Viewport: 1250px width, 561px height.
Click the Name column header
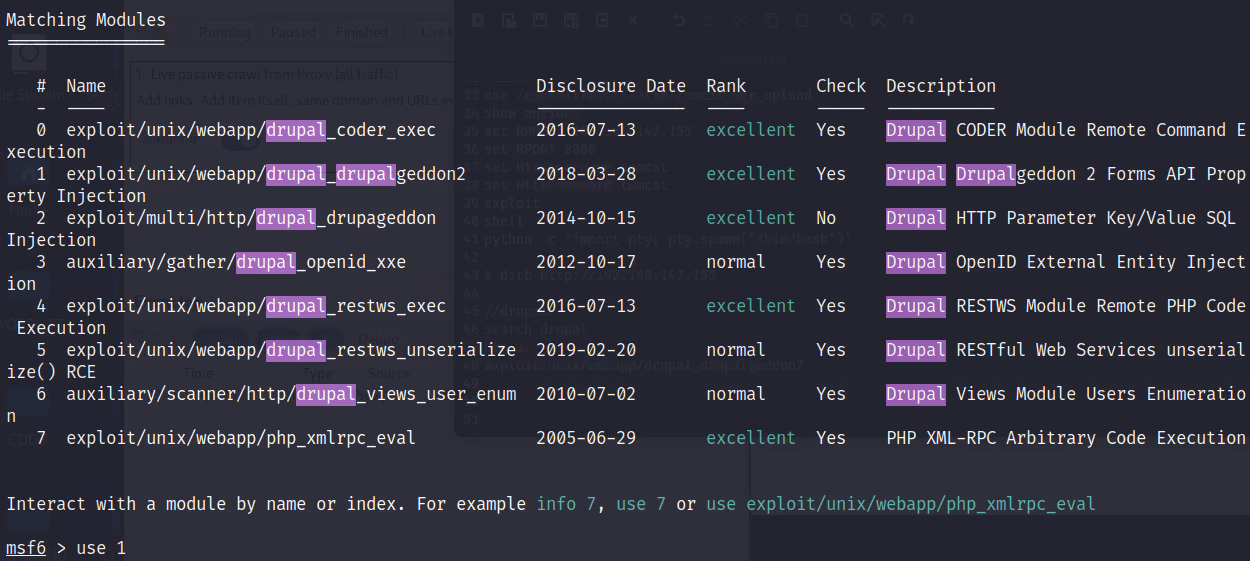pyautogui.click(x=86, y=86)
